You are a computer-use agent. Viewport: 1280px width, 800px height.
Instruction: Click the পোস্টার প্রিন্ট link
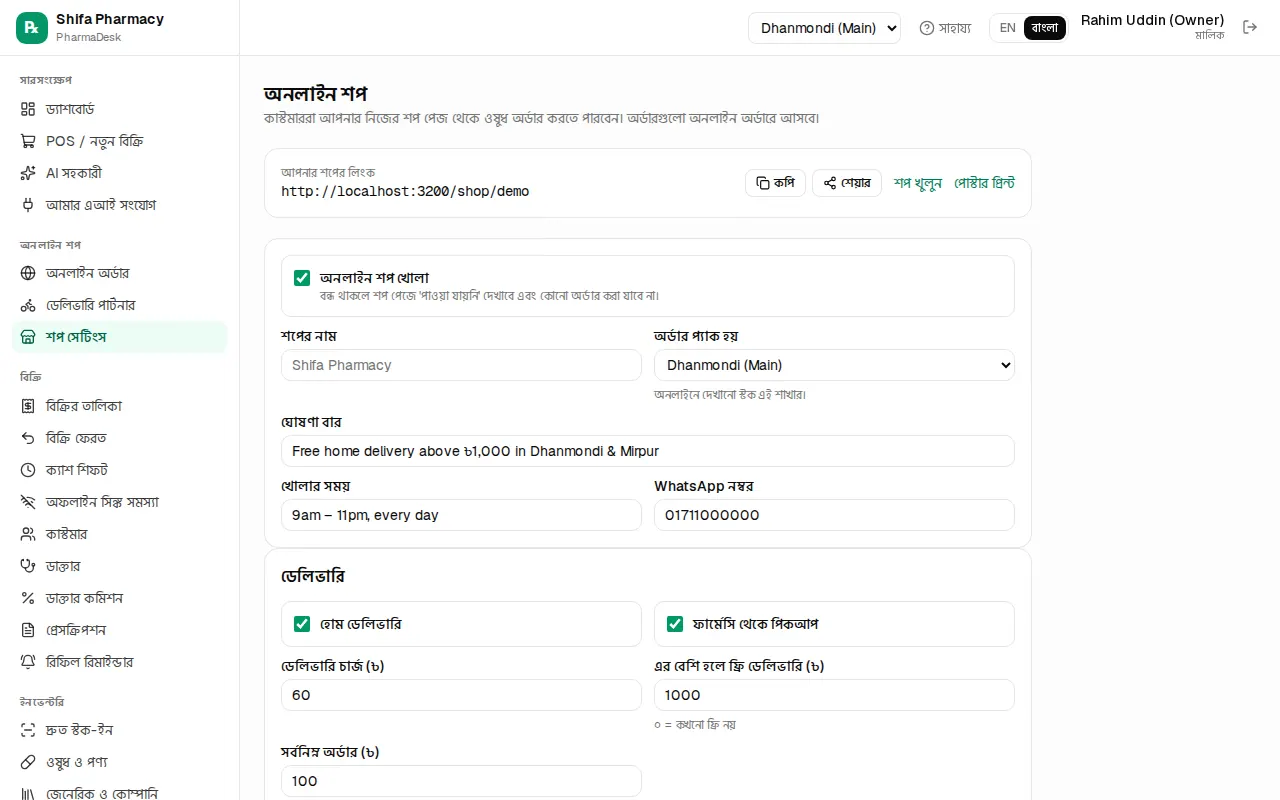tap(985, 183)
